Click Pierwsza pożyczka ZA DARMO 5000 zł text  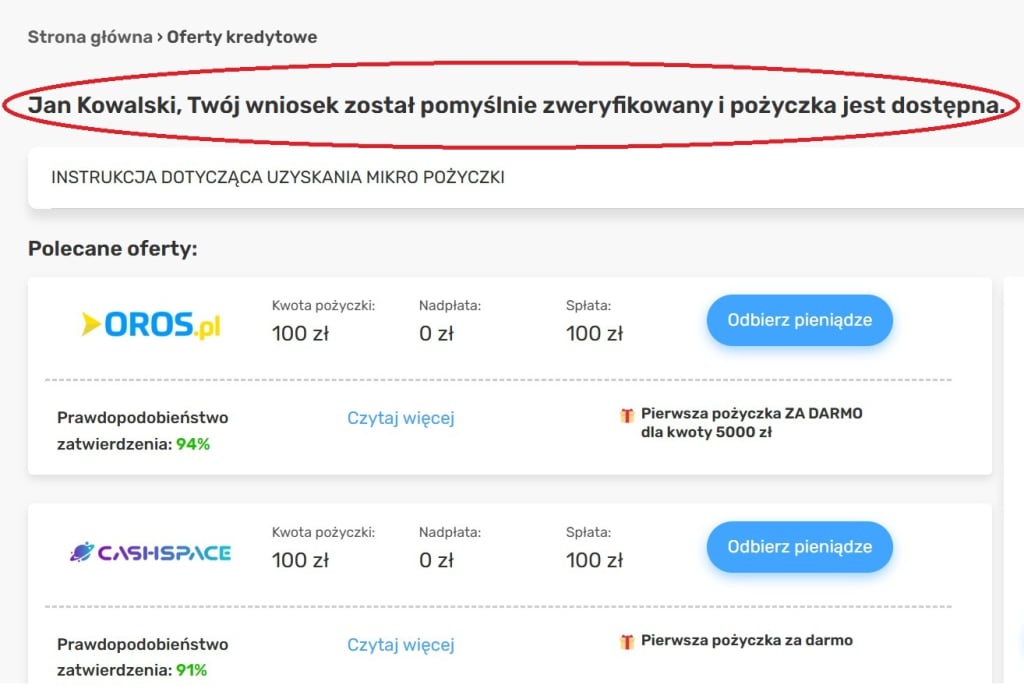[x=751, y=423]
